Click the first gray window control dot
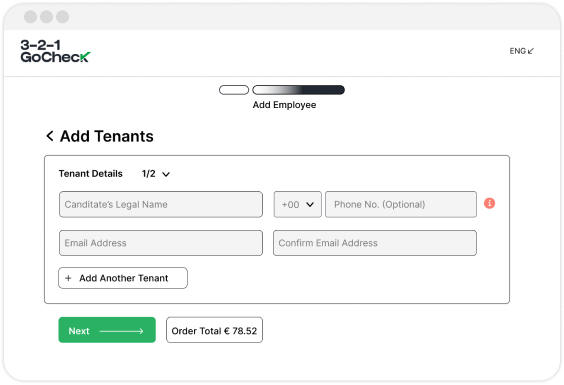Viewport: 564px width, 385px height. 31,17
